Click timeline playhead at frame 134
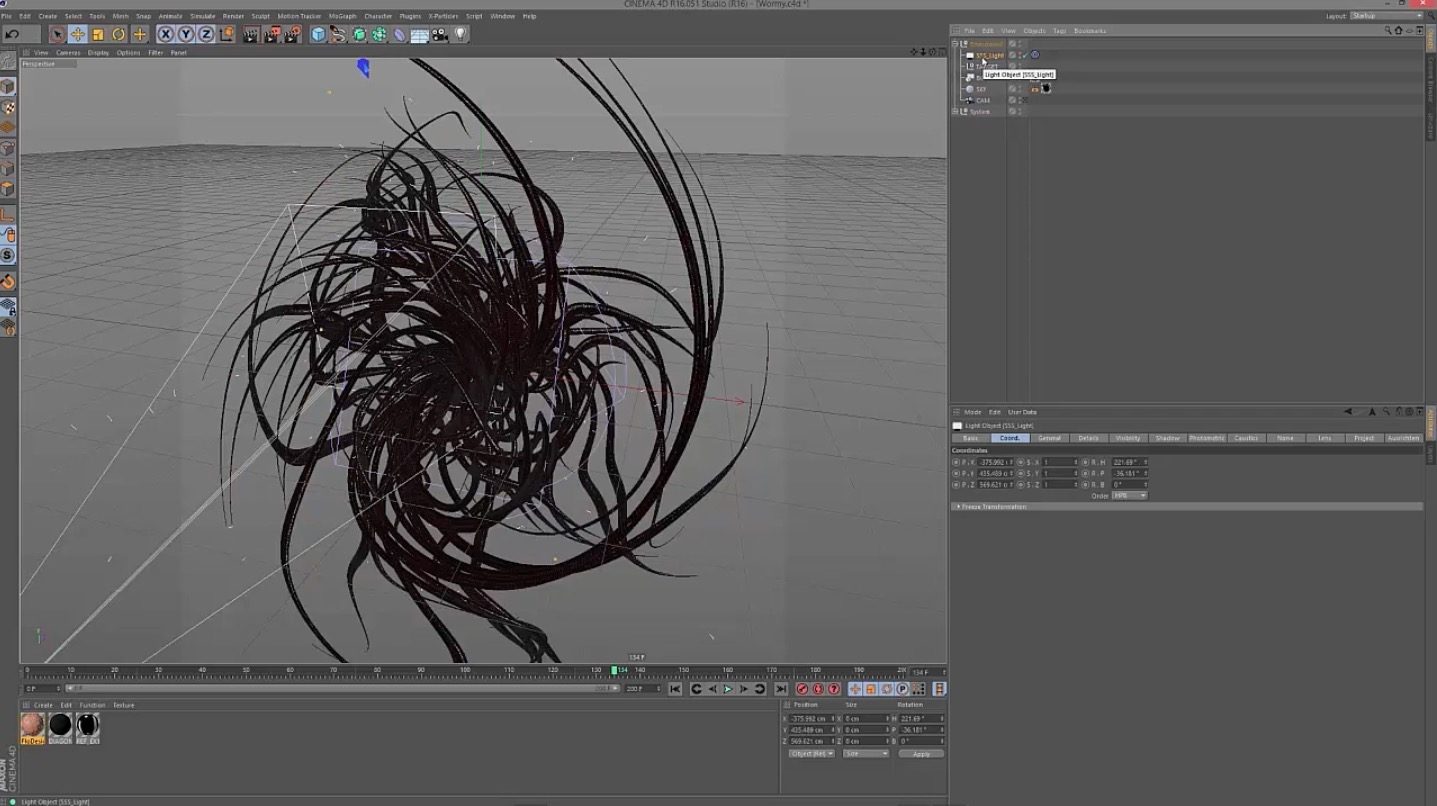 (614, 670)
